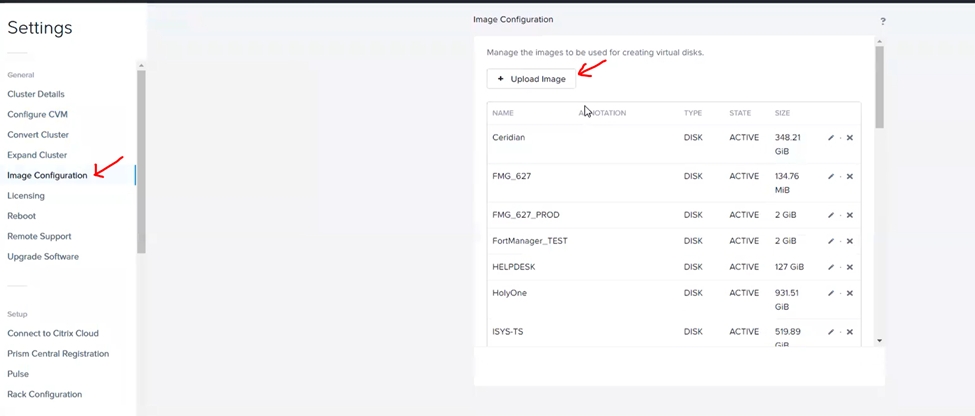Click the pencil edit icon for Ceridian
975x416 pixels.
(831, 138)
